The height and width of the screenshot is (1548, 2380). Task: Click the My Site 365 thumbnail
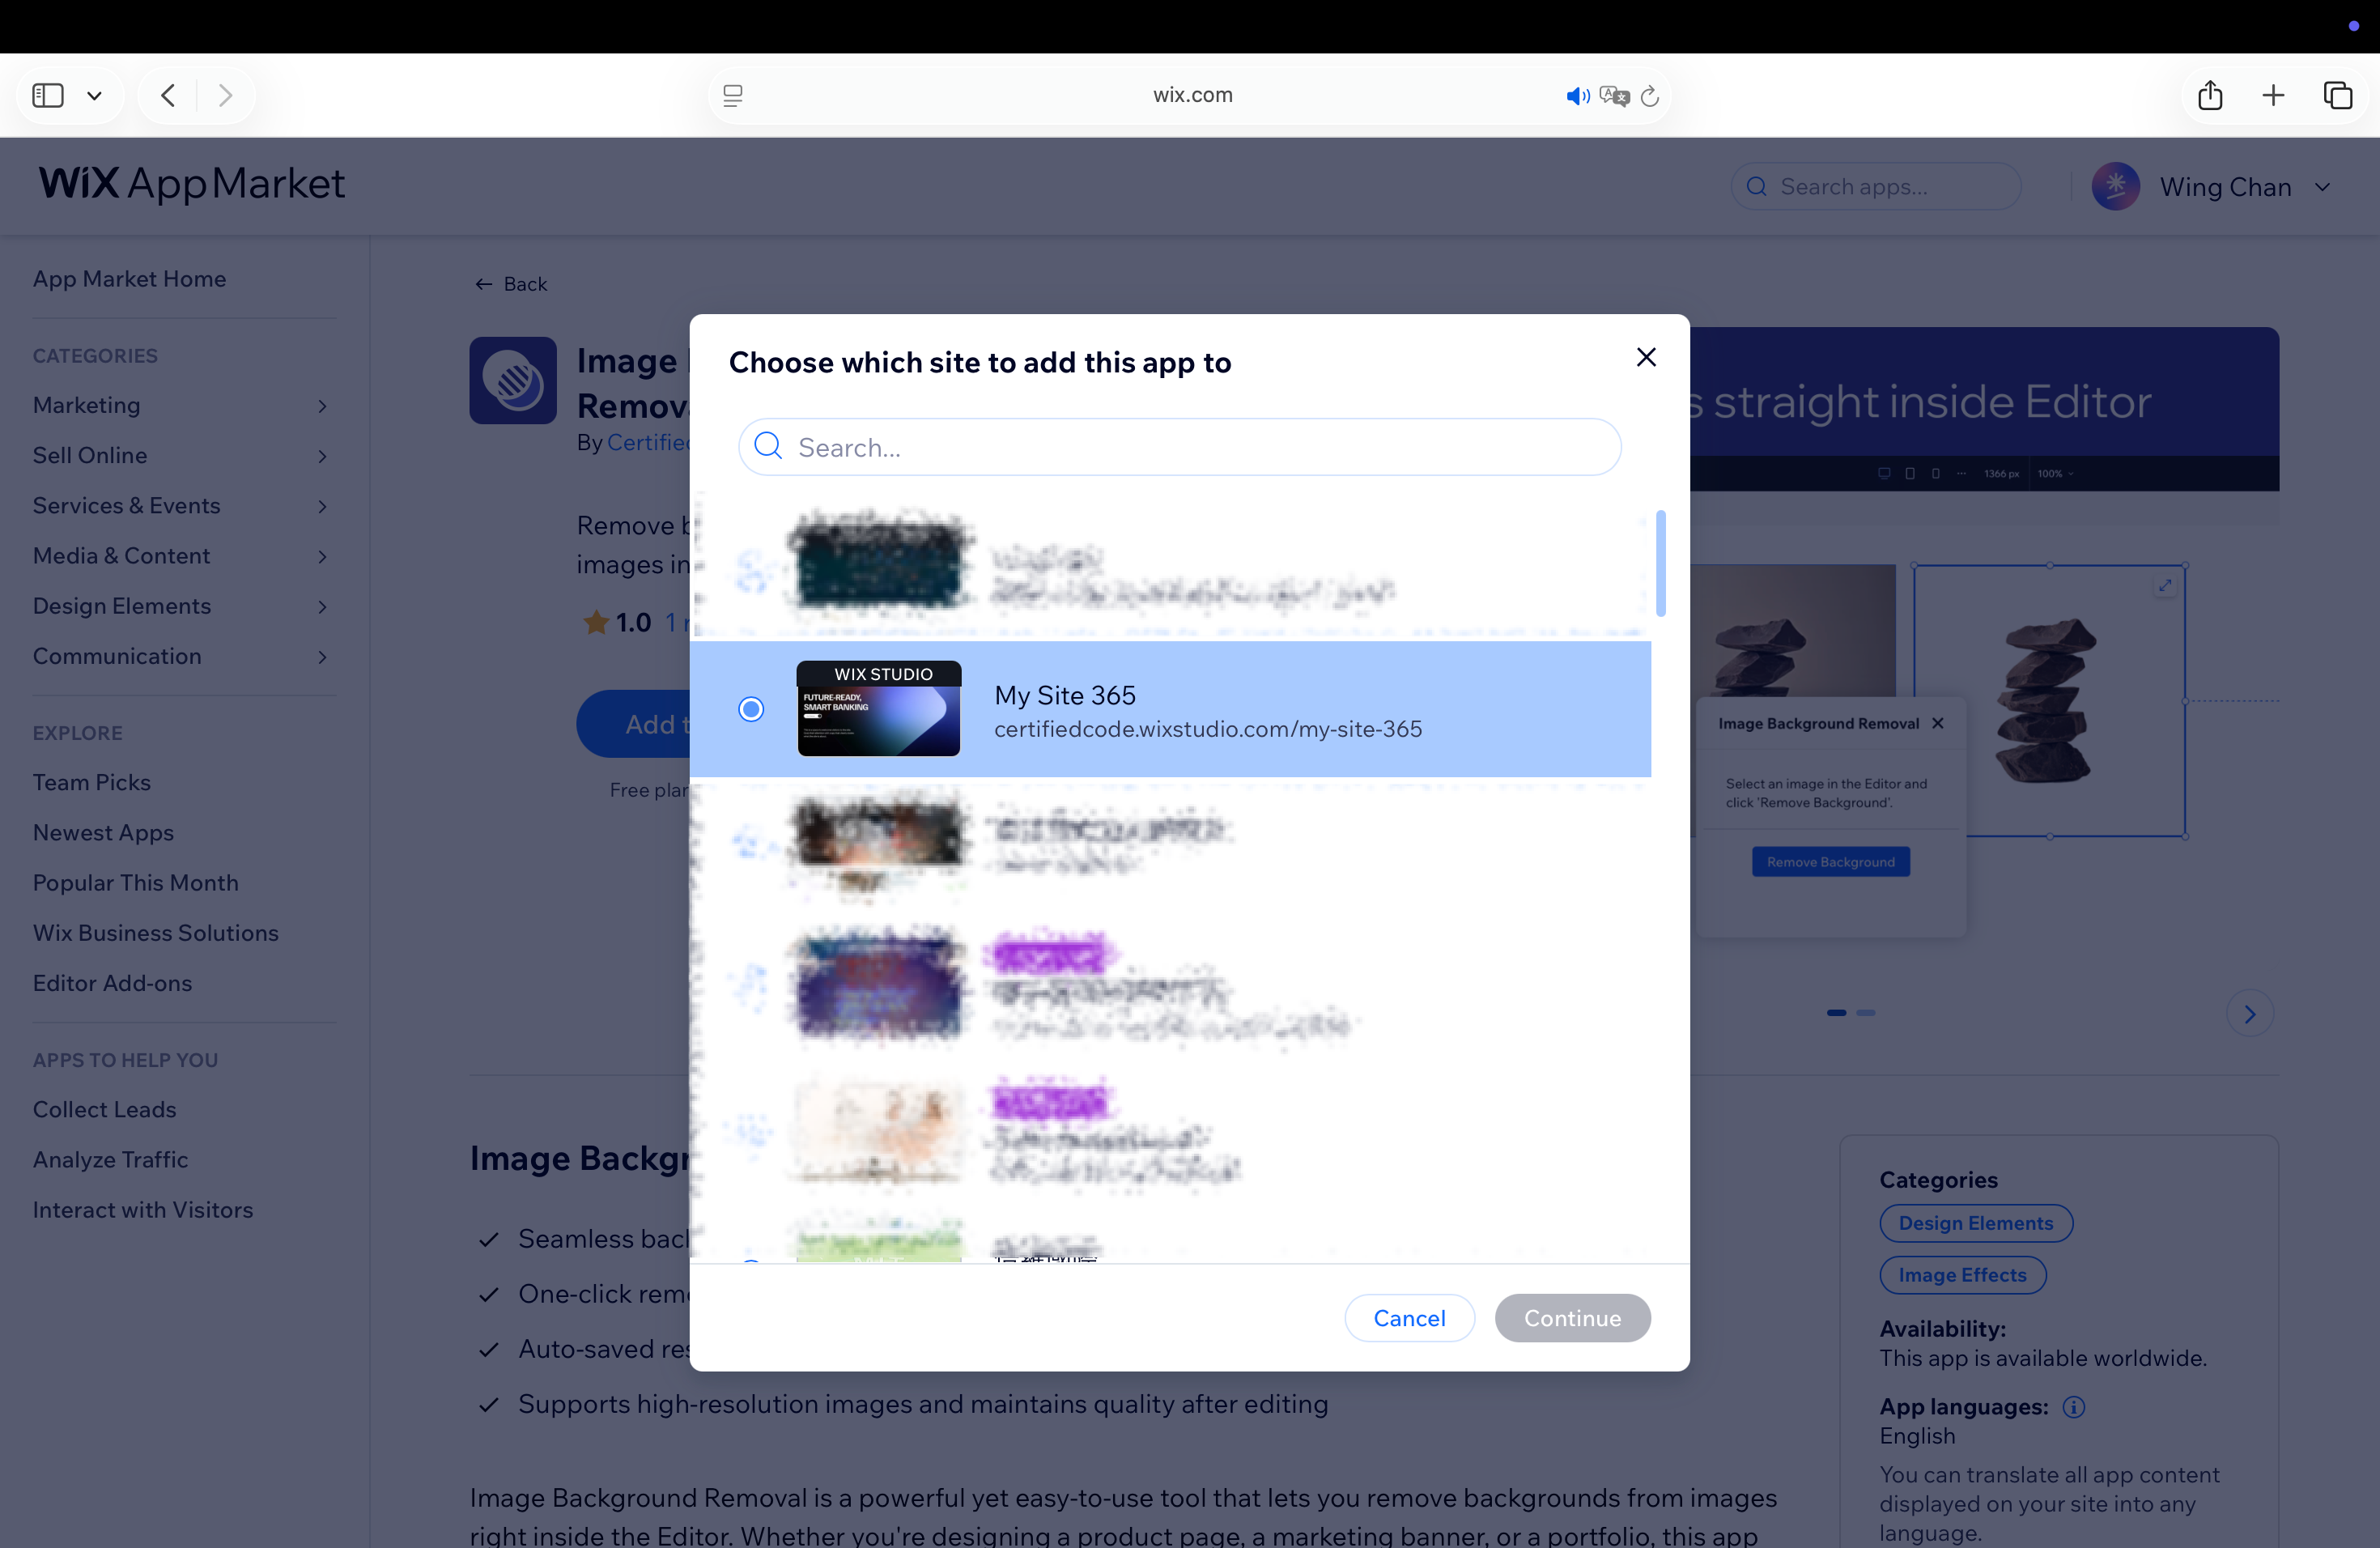(x=879, y=708)
